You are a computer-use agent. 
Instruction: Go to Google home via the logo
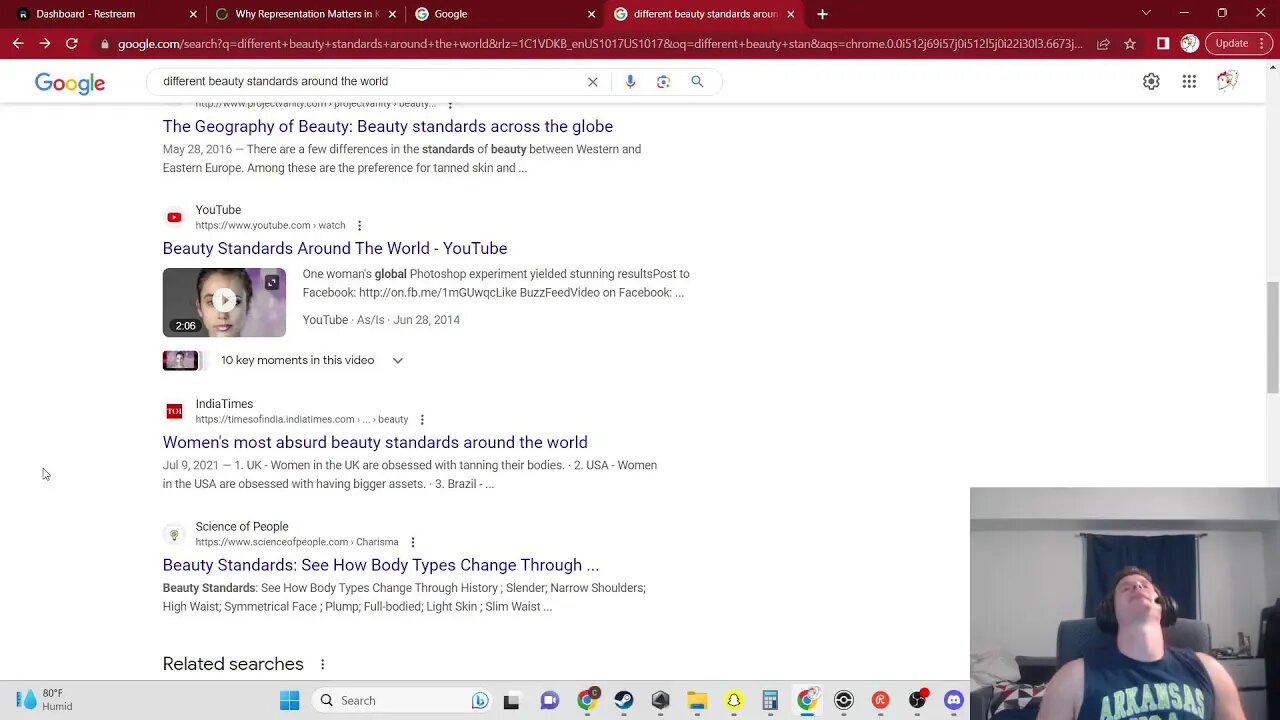pos(70,83)
